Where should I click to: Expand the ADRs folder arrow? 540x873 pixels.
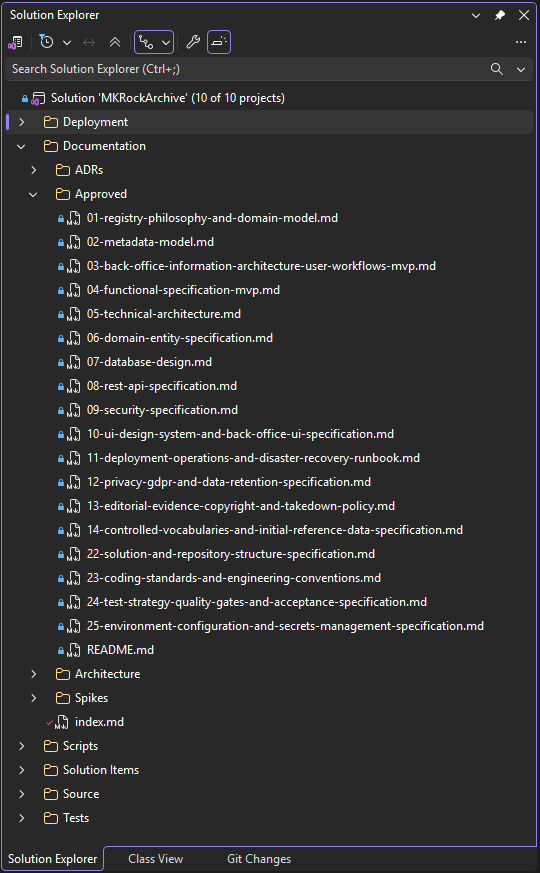[34, 170]
